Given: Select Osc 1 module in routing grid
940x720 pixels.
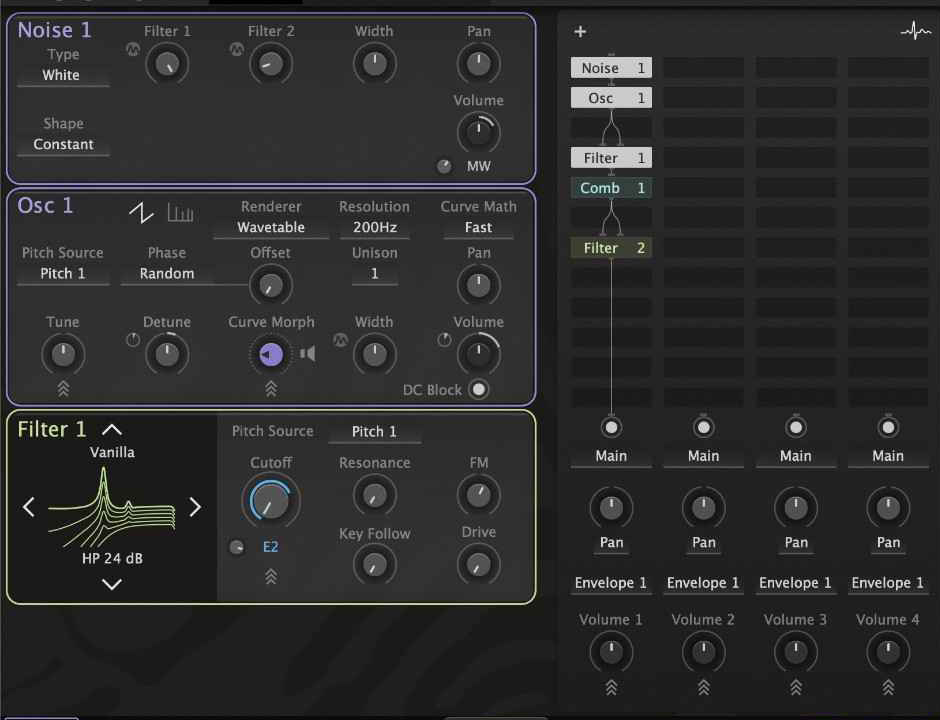Looking at the screenshot, I should [611, 98].
